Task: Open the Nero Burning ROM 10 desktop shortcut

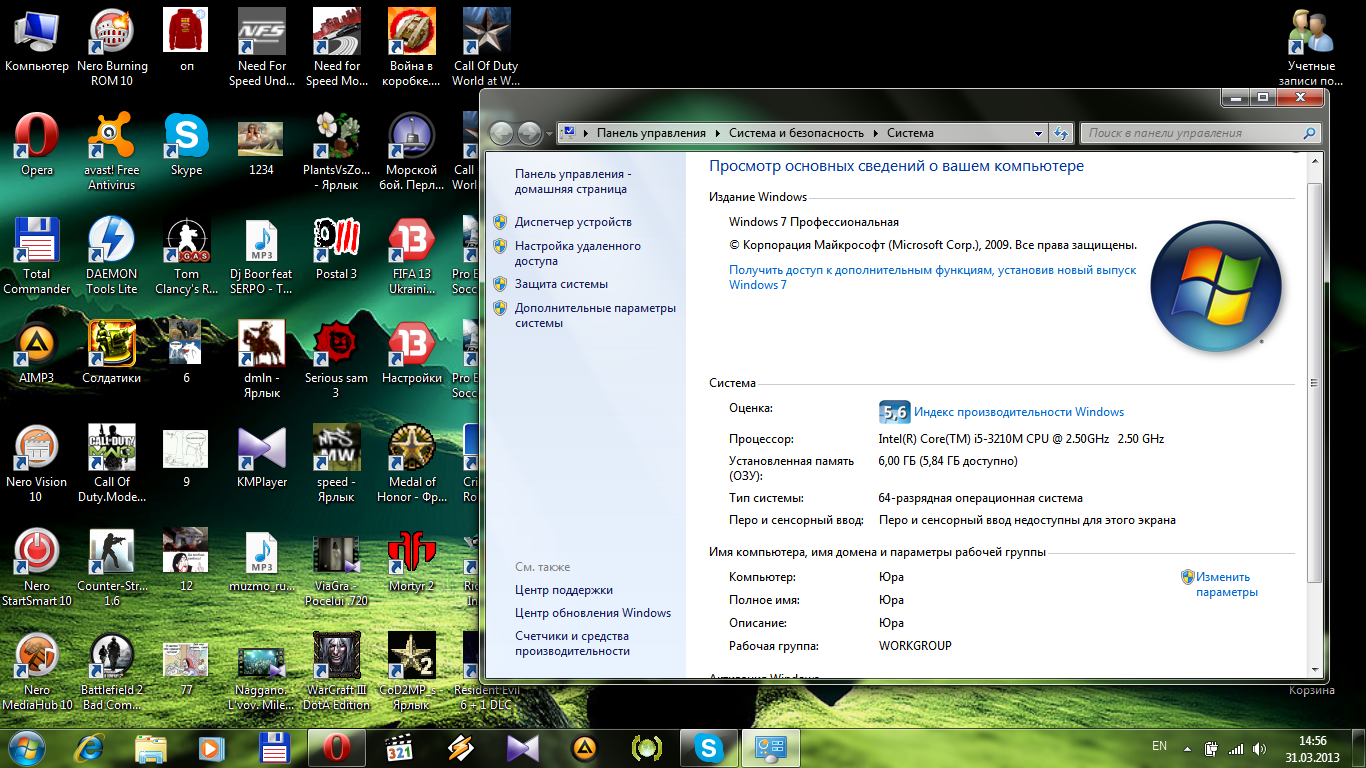Action: 112,47
